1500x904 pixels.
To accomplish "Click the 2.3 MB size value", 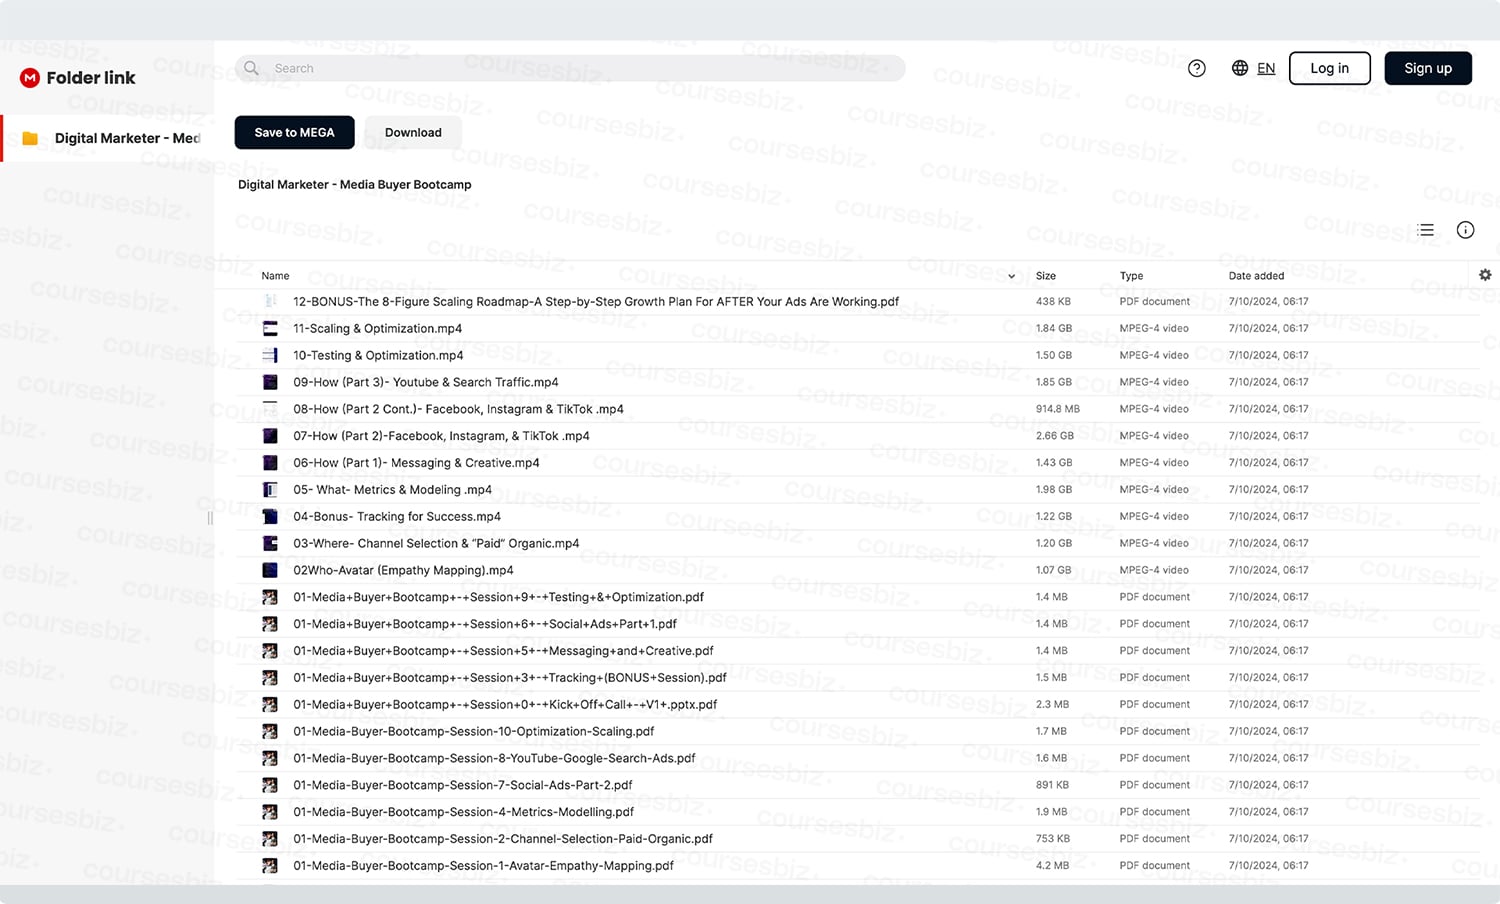I will (x=1052, y=705).
